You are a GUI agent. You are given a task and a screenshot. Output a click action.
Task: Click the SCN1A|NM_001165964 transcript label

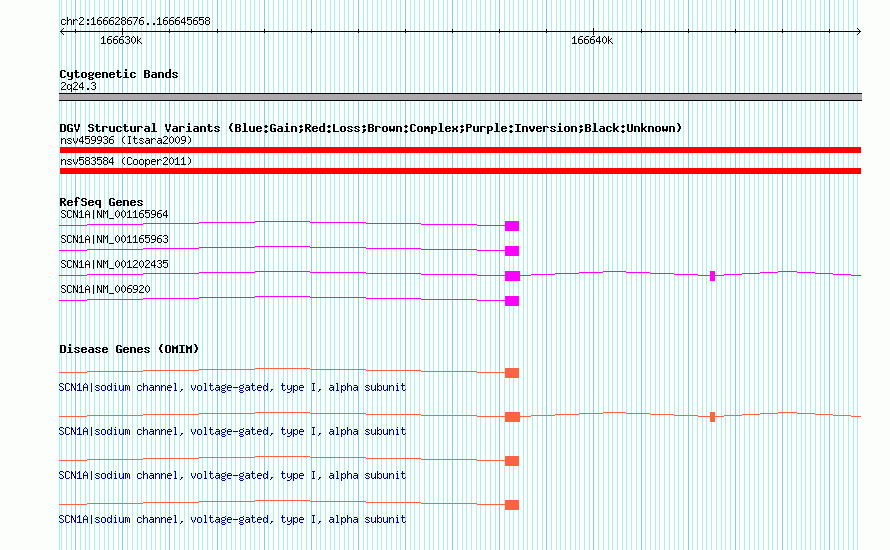pos(114,215)
